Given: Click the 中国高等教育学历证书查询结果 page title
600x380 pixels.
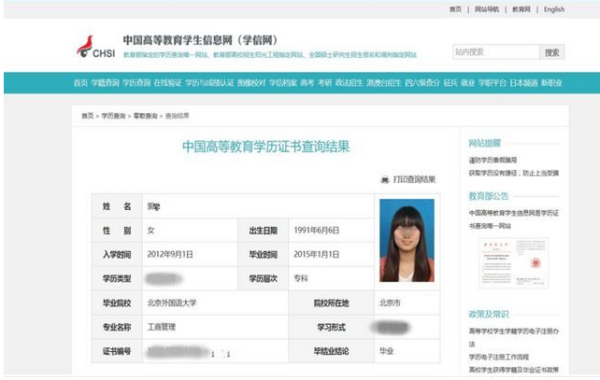Looking at the screenshot, I should (x=266, y=147).
